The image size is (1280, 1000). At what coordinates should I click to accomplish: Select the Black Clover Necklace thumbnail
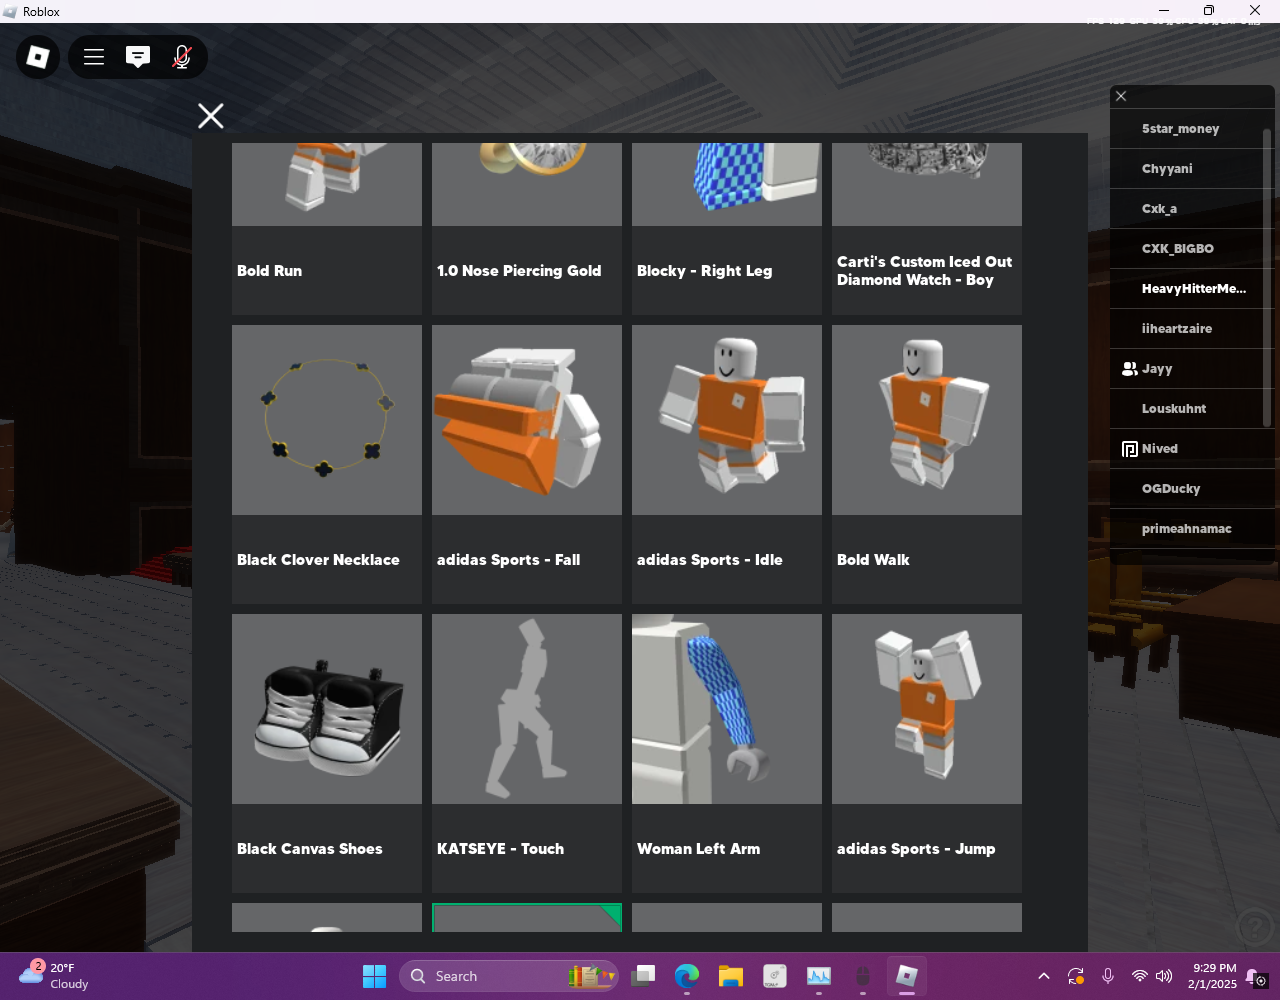(x=327, y=420)
